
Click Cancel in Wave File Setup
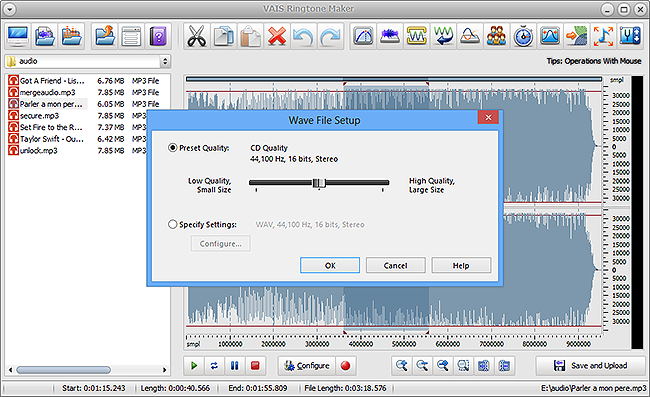click(395, 265)
